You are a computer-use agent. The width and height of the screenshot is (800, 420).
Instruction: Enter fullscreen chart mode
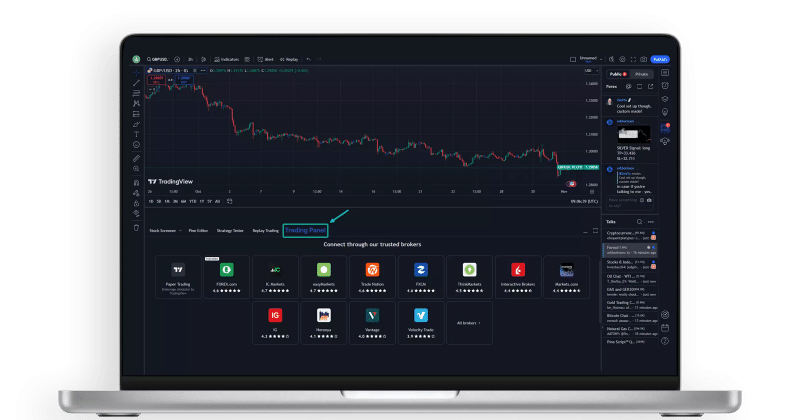(633, 59)
